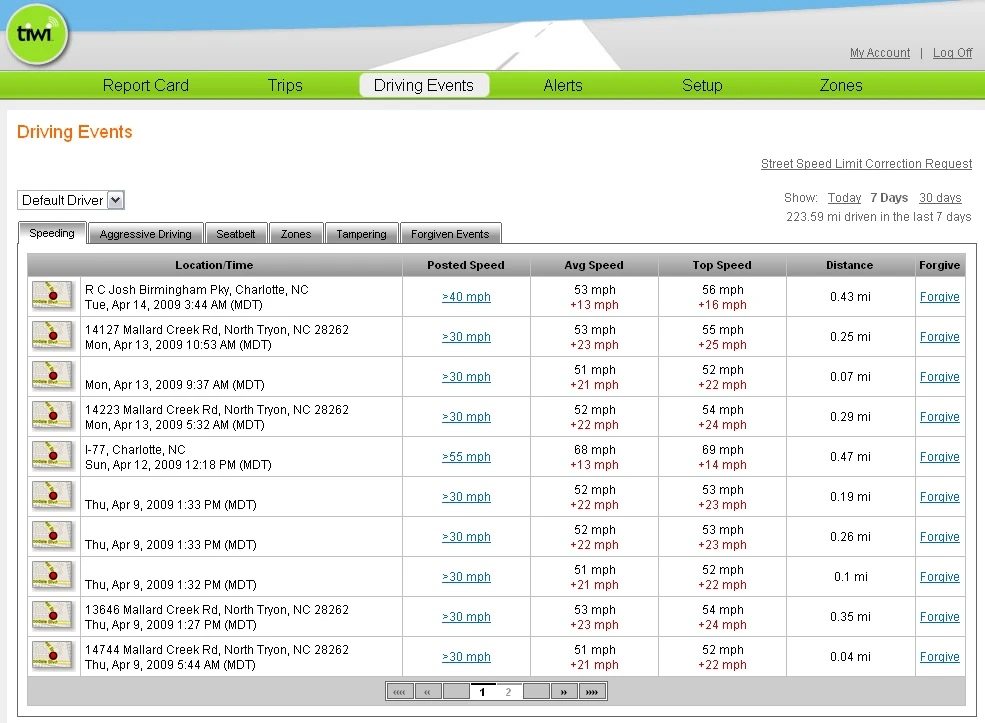
Task: Click the Top Speed column header
Action: point(722,265)
